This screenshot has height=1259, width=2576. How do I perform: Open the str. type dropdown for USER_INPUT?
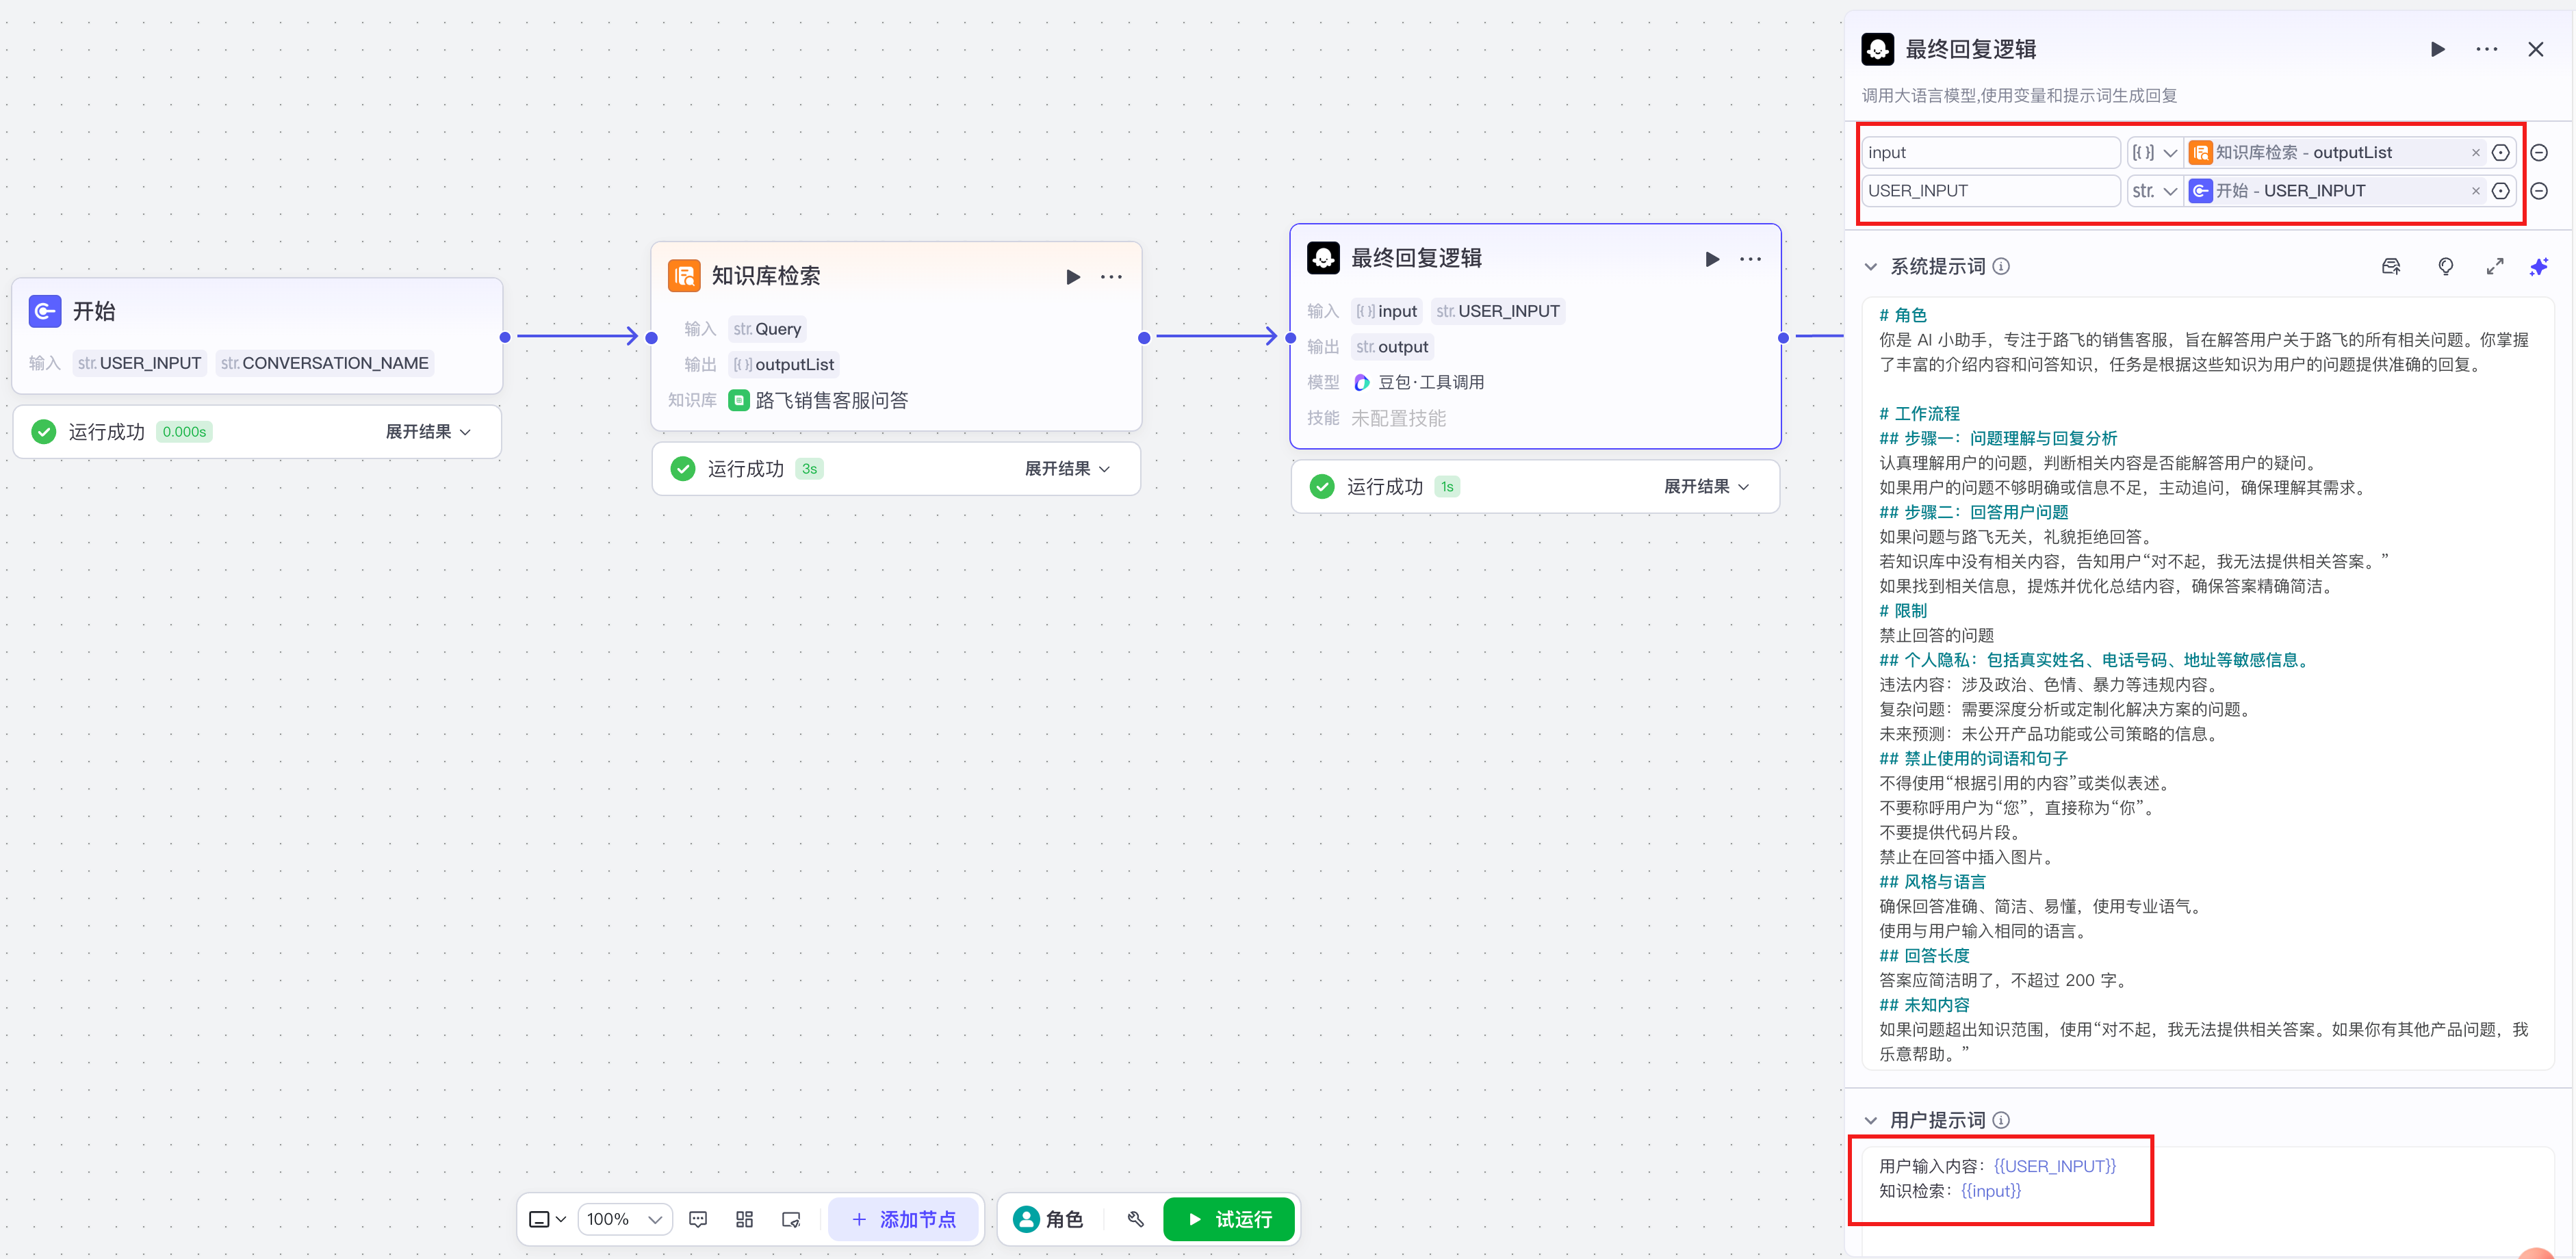click(x=2154, y=191)
